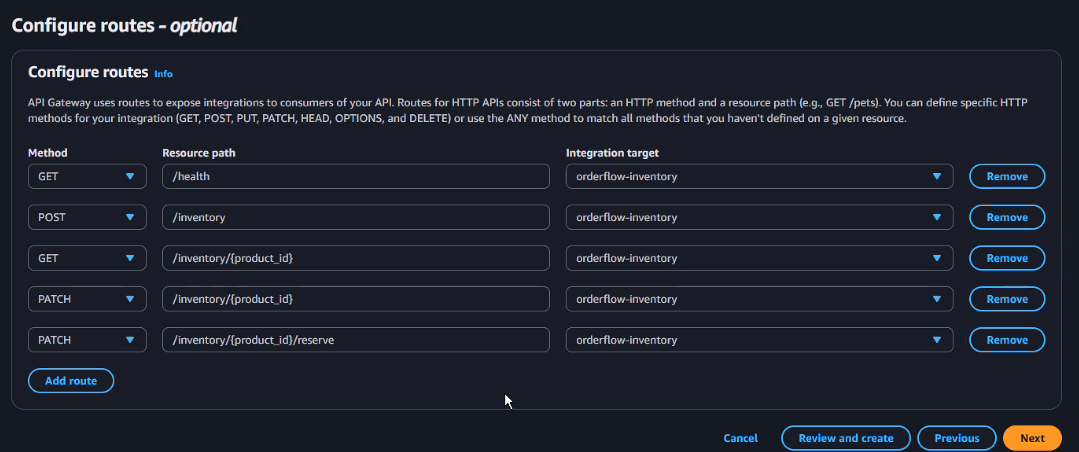
Task: Open Method dropdown for /inventory/{product_id}/reserve route
Action: (87, 340)
